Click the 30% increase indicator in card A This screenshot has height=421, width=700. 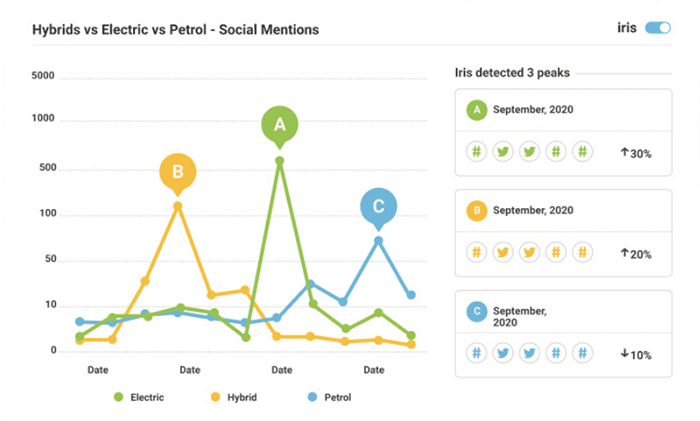tap(636, 153)
